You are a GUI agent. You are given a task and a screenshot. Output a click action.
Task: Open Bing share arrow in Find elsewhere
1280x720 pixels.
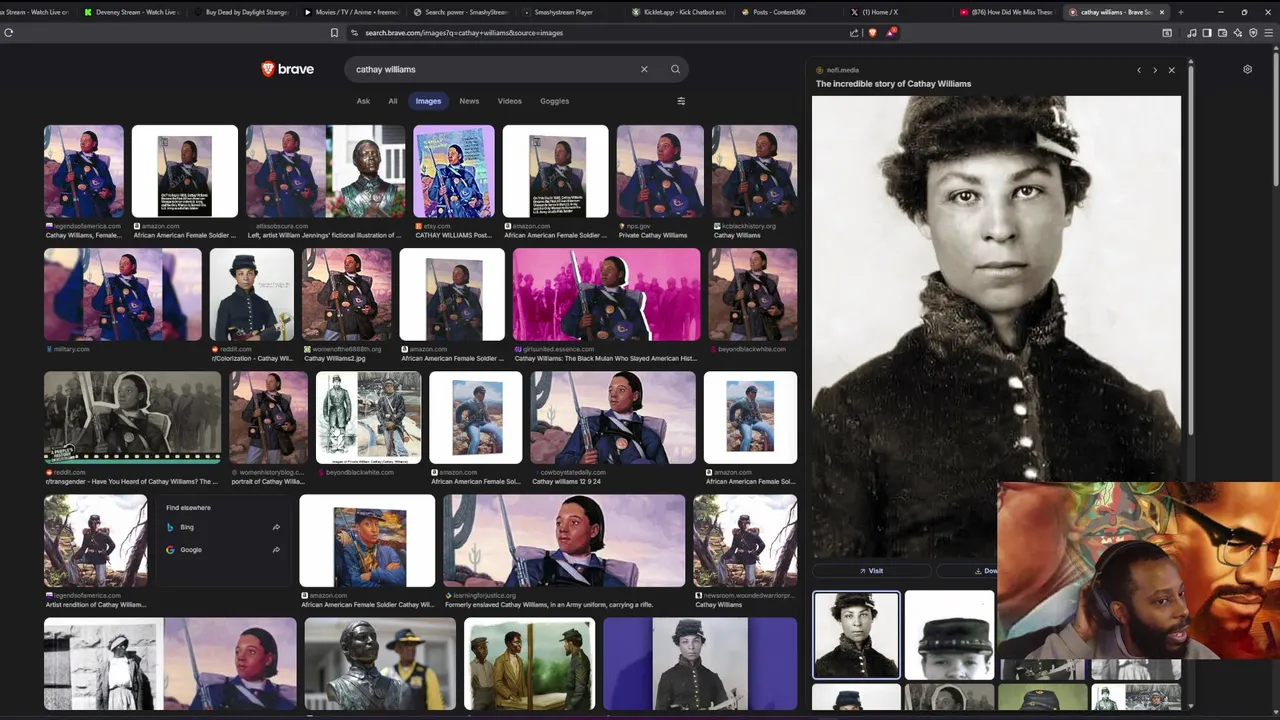tap(276, 527)
